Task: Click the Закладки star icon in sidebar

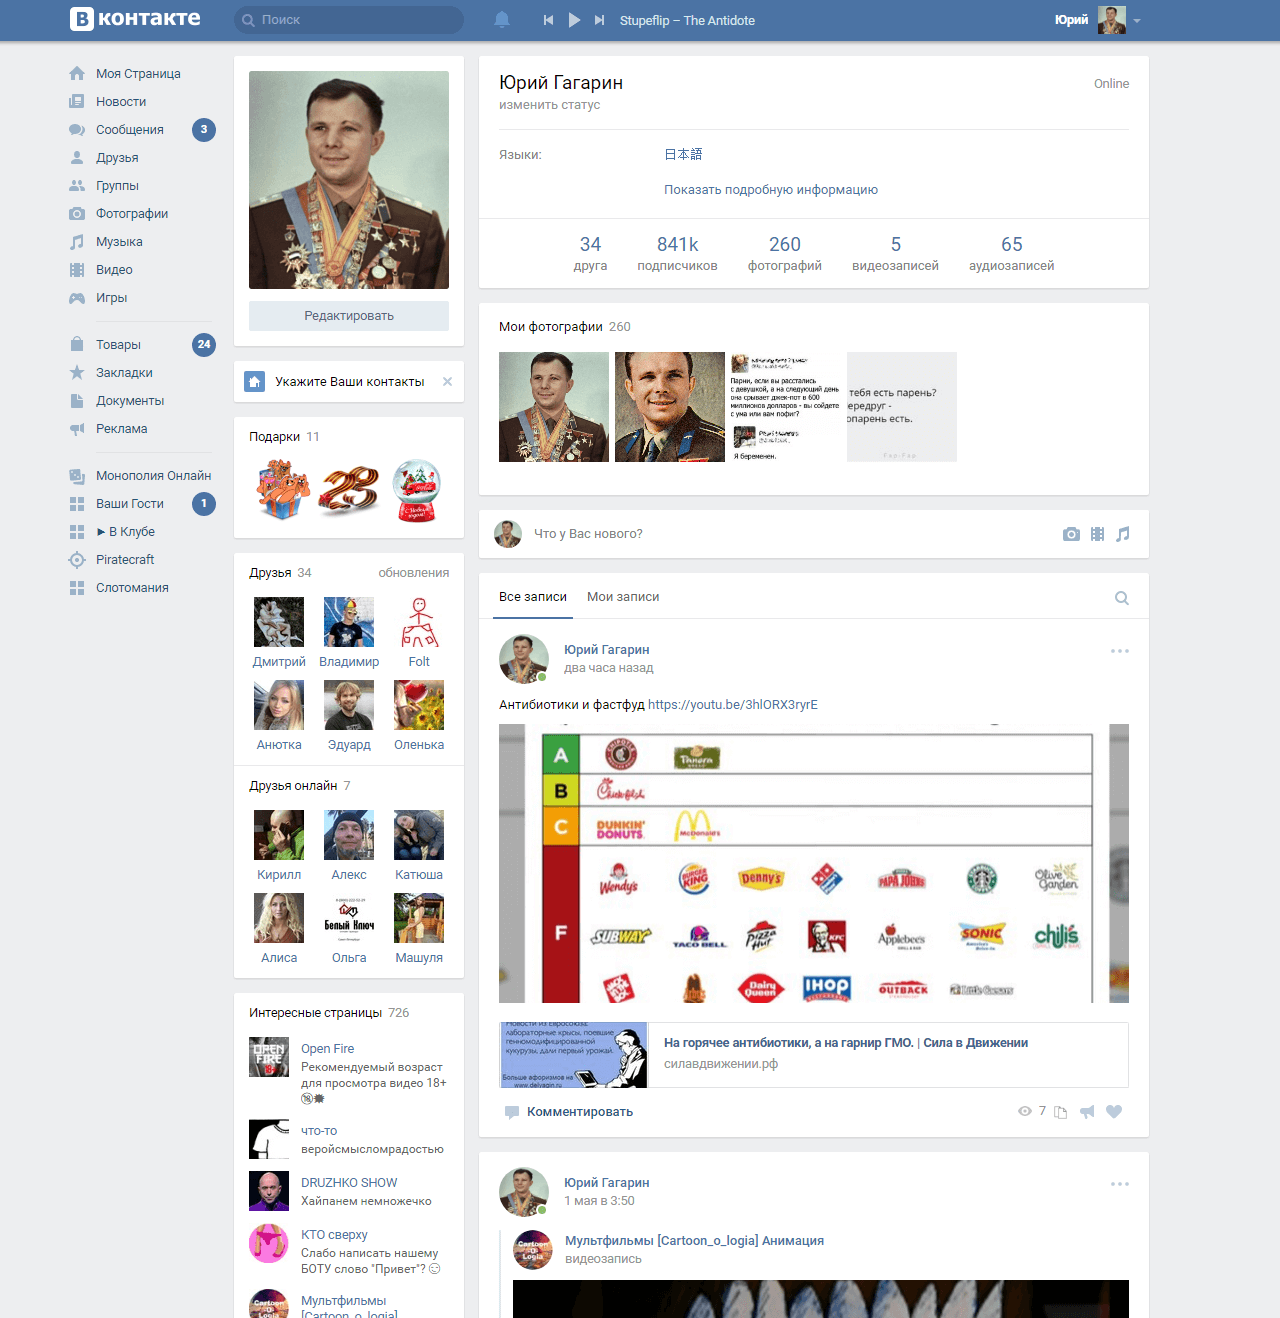Action: tap(77, 373)
